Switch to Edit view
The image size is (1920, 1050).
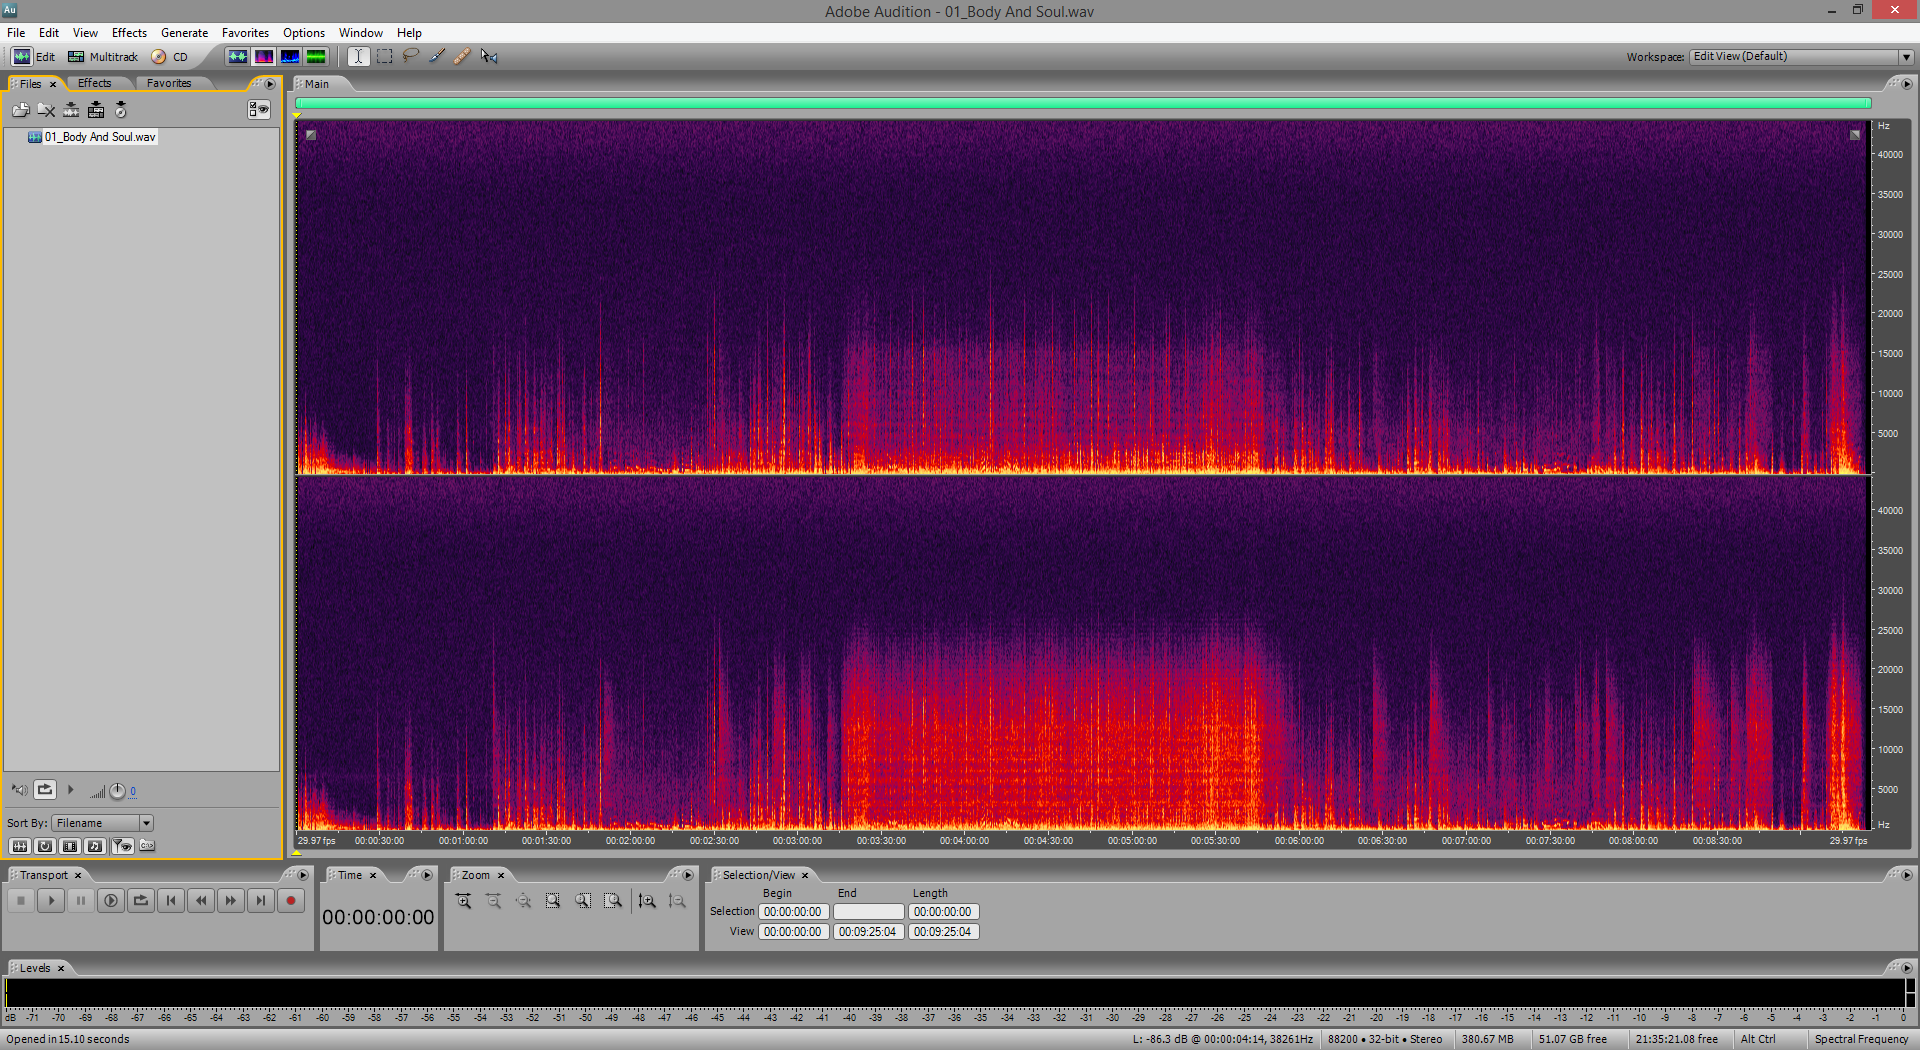tap(33, 57)
